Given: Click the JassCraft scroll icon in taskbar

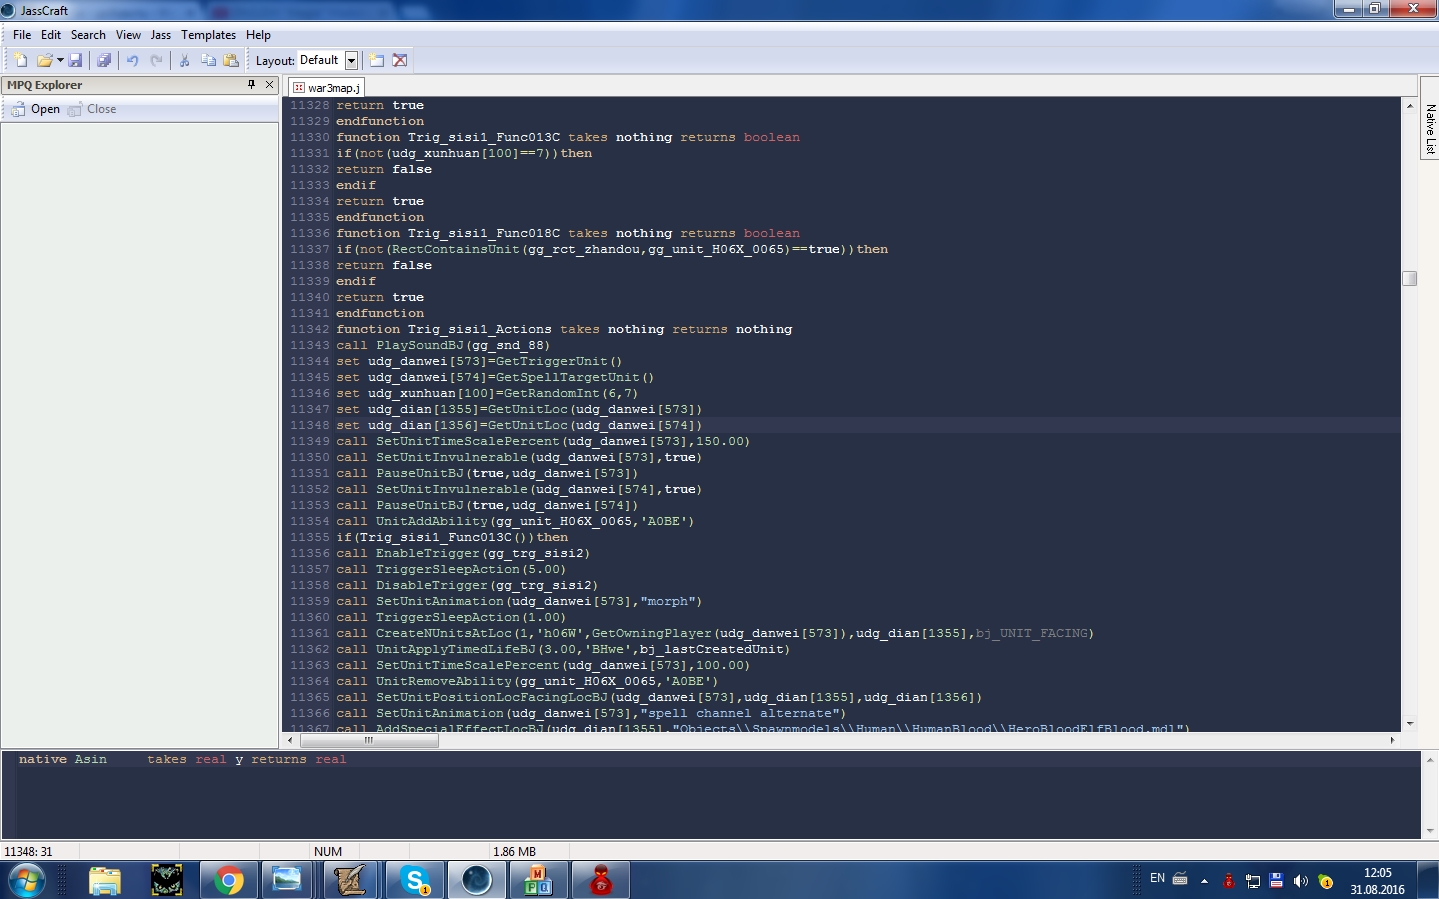Looking at the screenshot, I should tap(350, 881).
